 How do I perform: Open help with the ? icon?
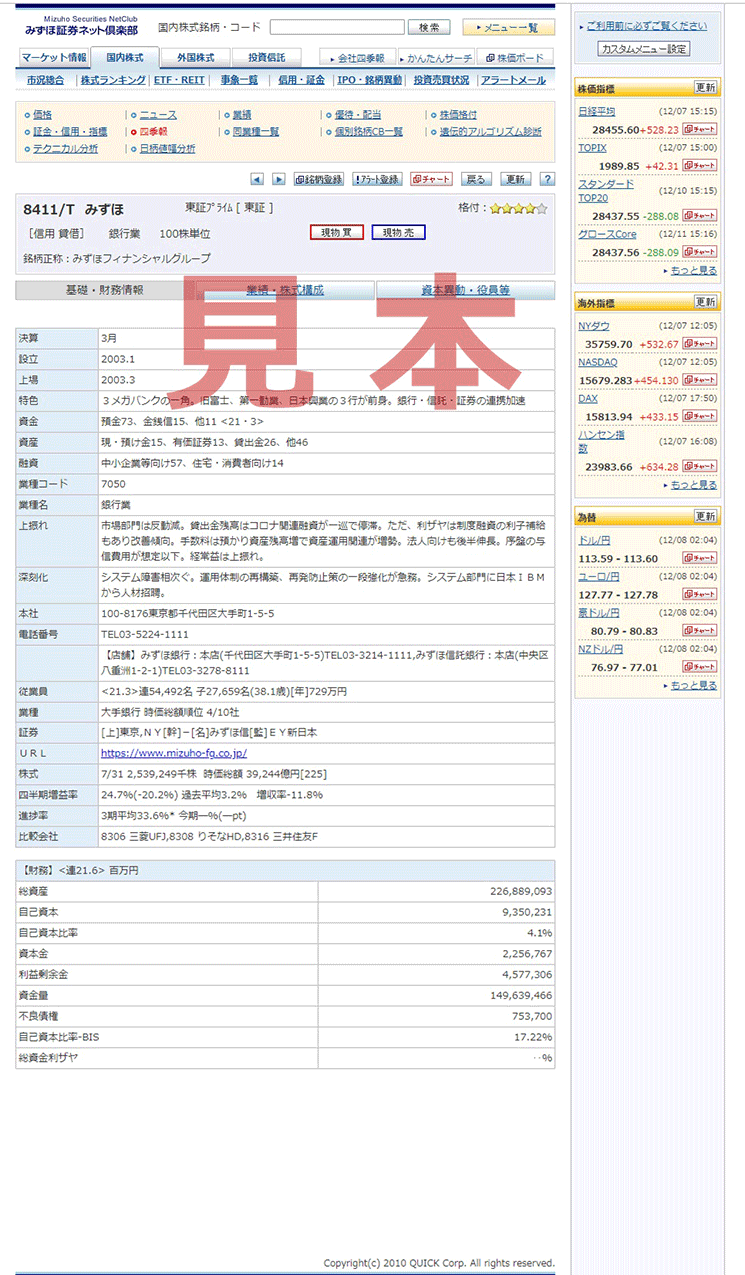tap(547, 179)
